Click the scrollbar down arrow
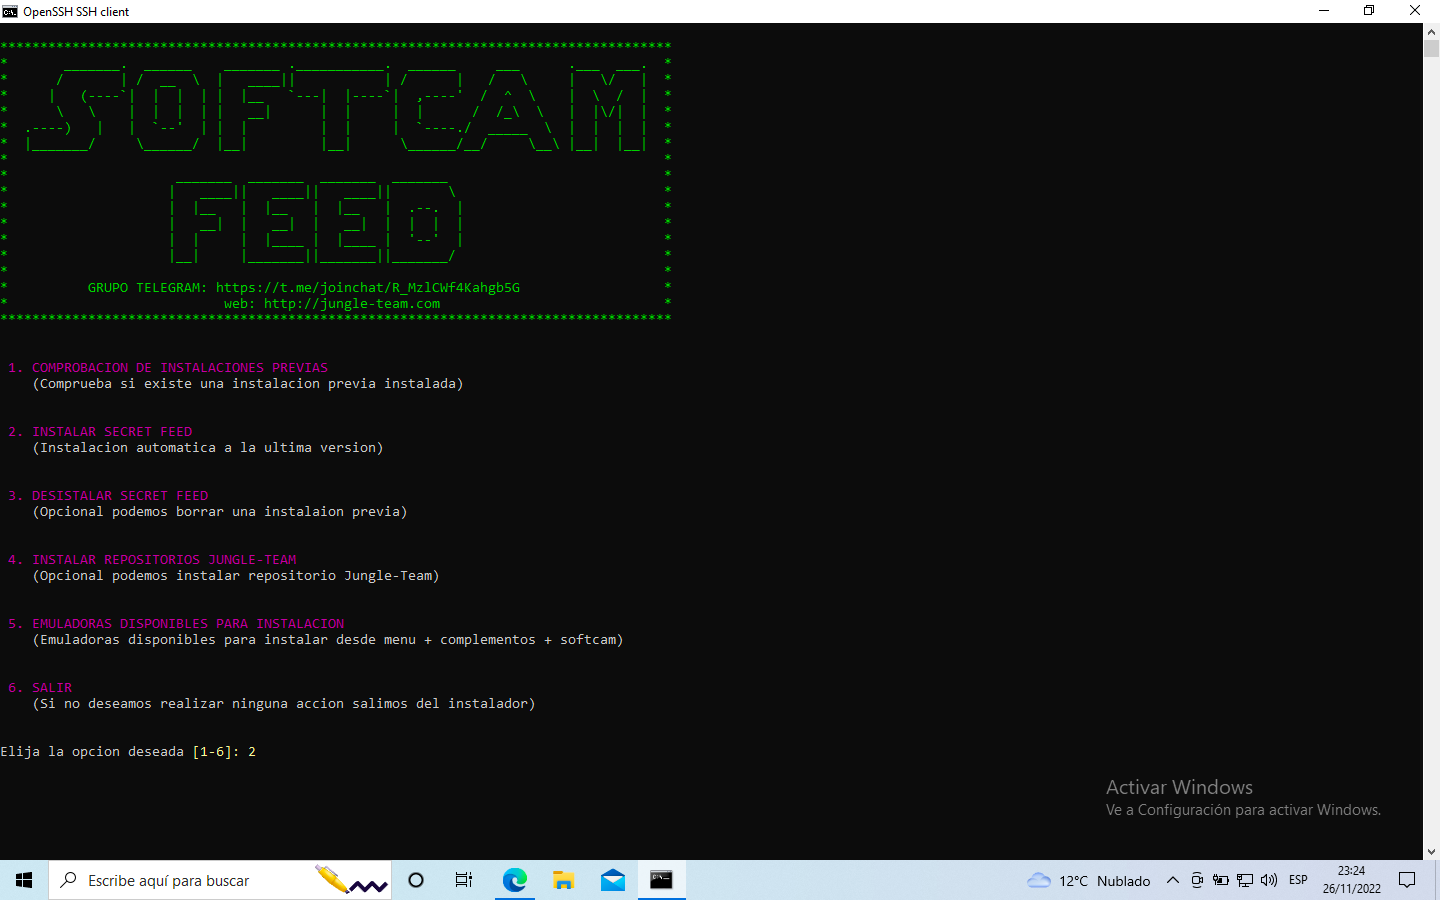Screen dimensions: 1440x900 click(1431, 852)
